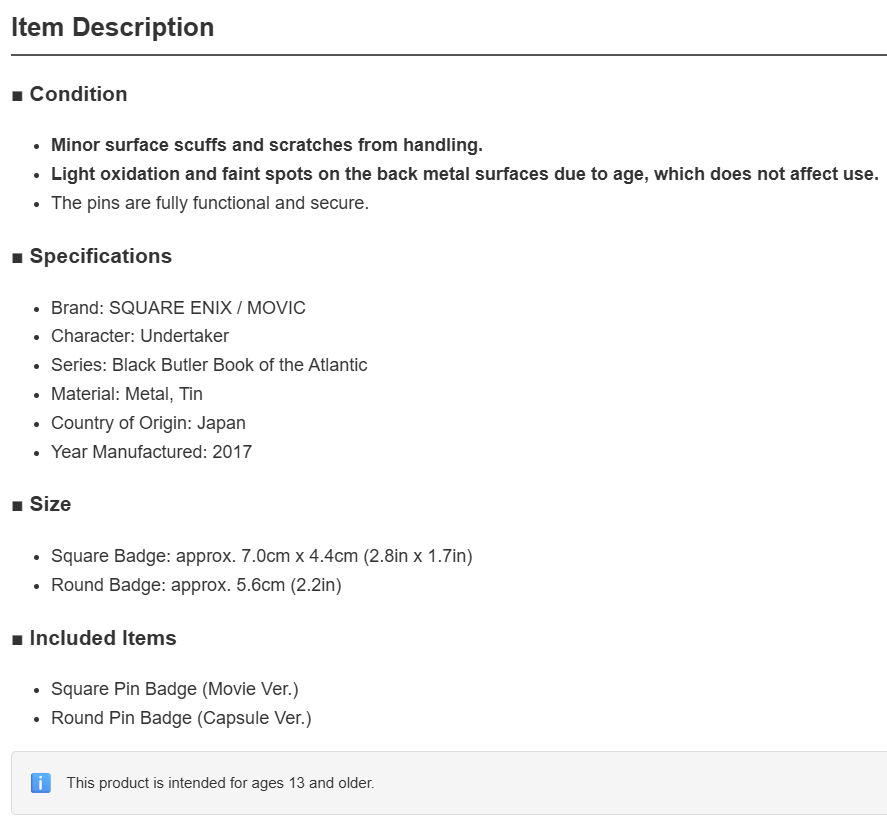The width and height of the screenshot is (887, 829).
Task: Click the pins fully functional text
Action: tap(210, 203)
